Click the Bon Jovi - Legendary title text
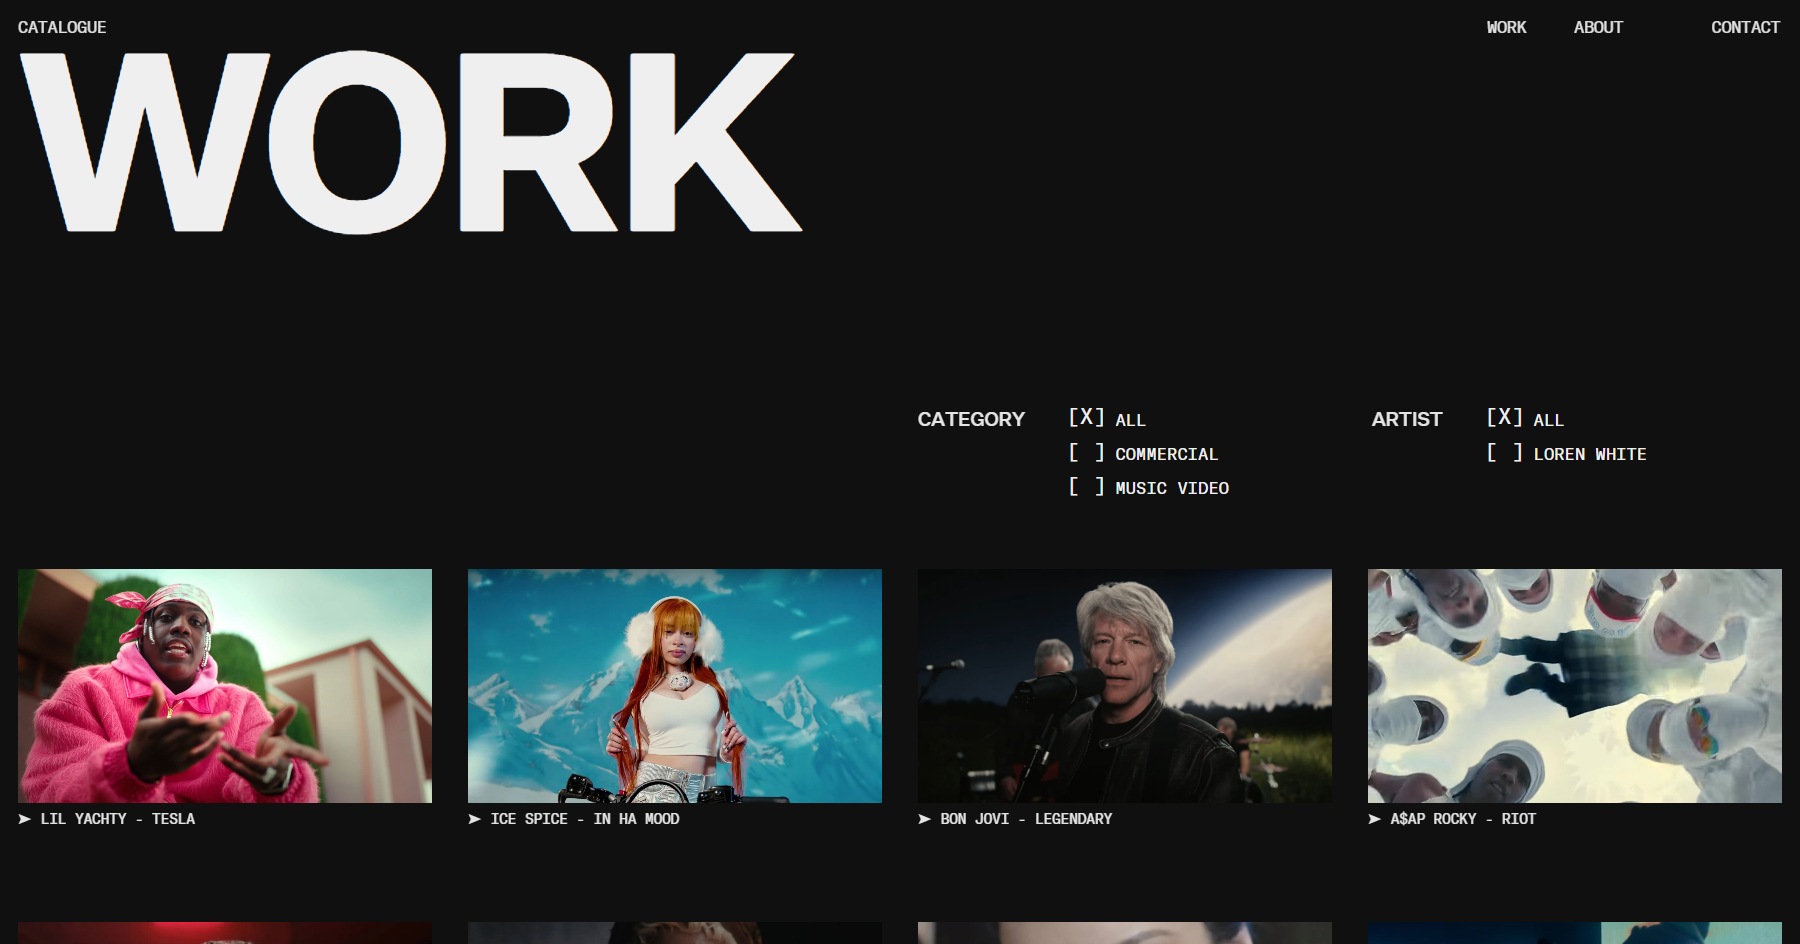The width and height of the screenshot is (1800, 944). 1026,819
